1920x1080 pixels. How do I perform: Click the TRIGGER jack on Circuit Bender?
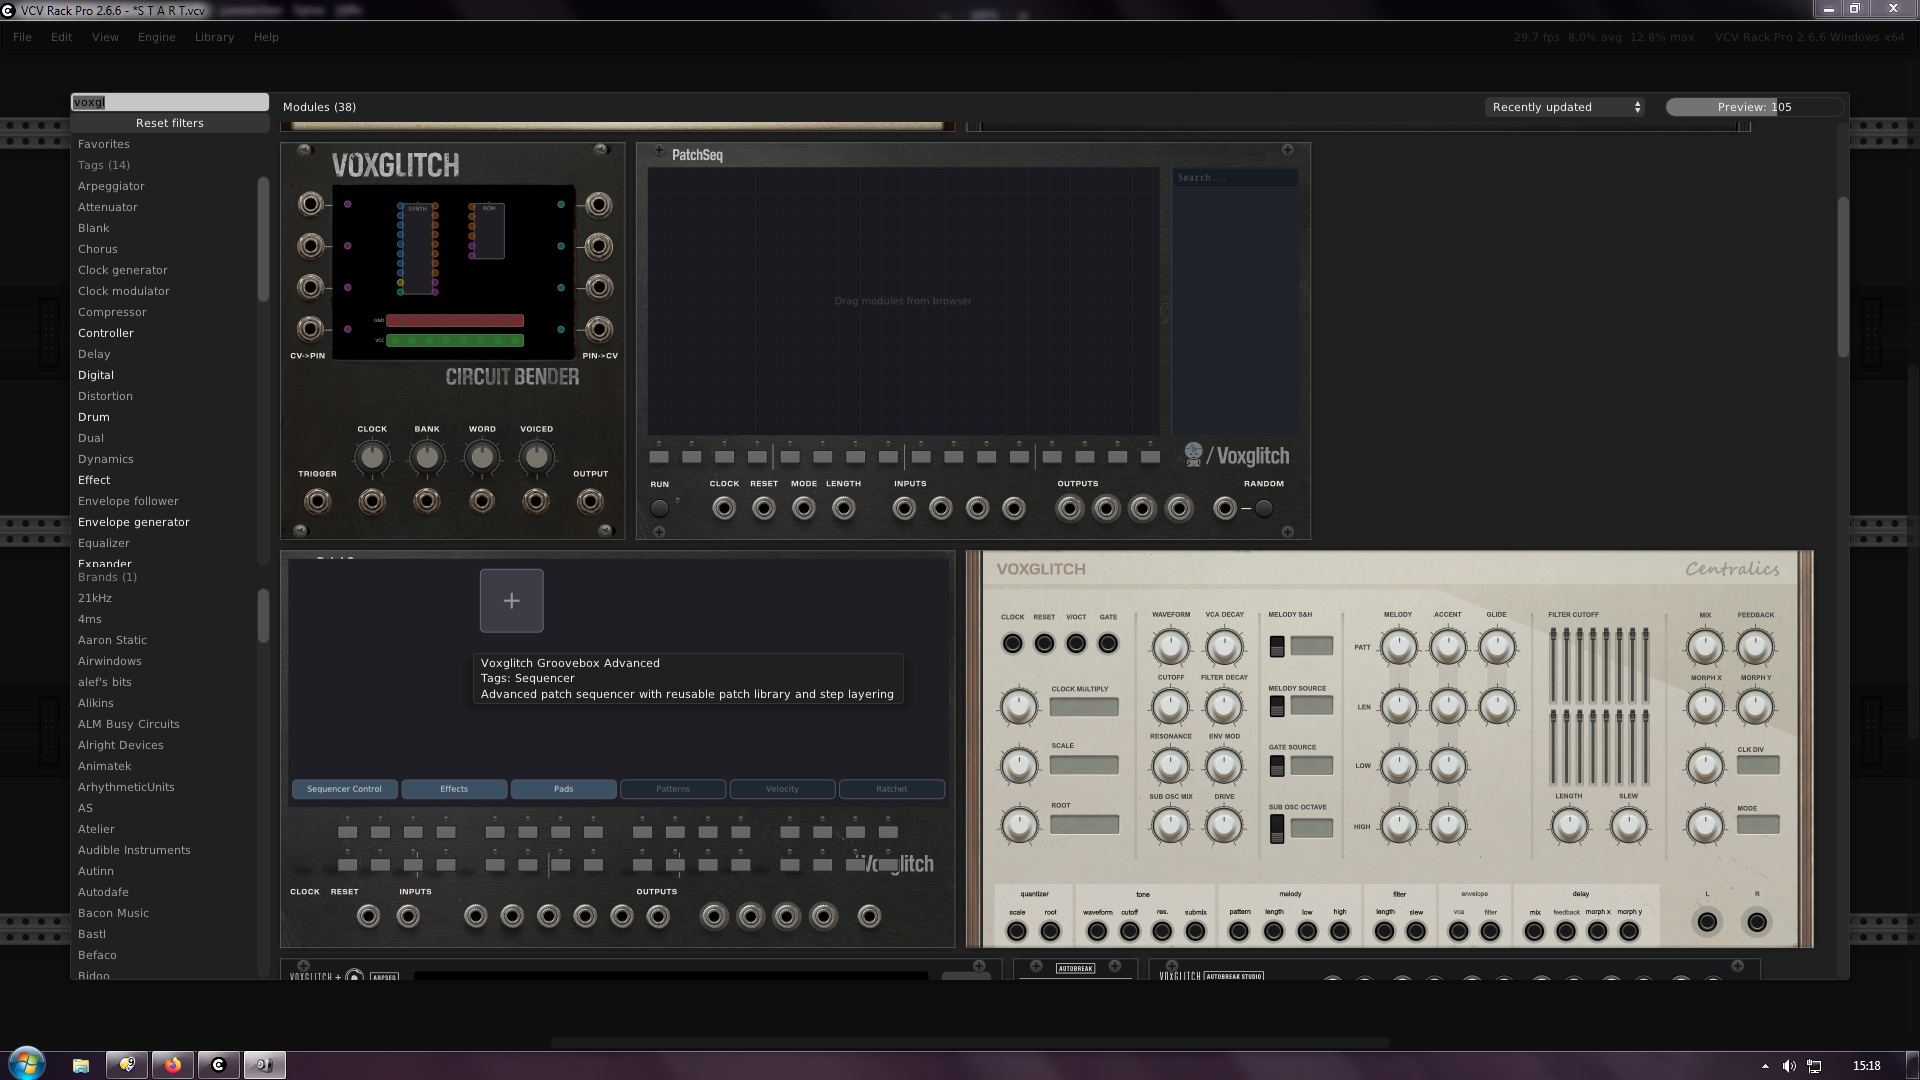tap(317, 501)
